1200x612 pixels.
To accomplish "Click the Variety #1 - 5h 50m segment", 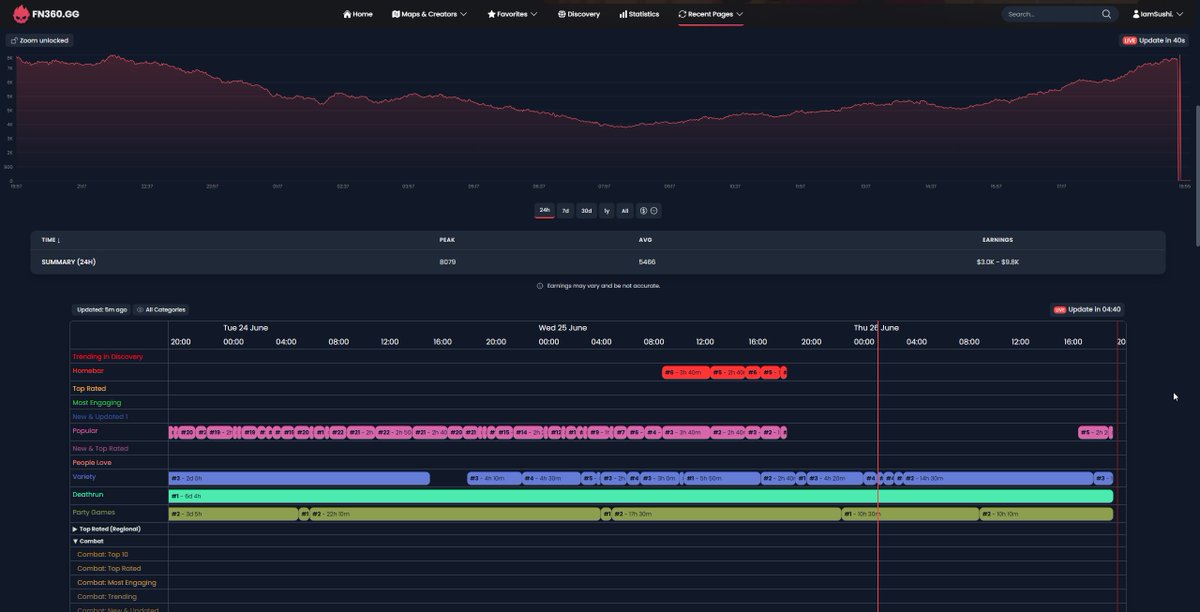I will [722, 479].
